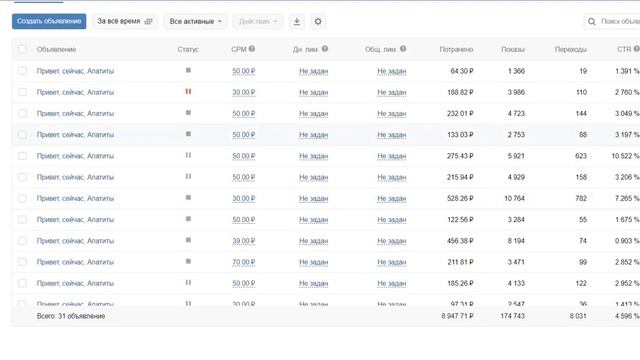Sort by the CPM column header

[x=239, y=49]
